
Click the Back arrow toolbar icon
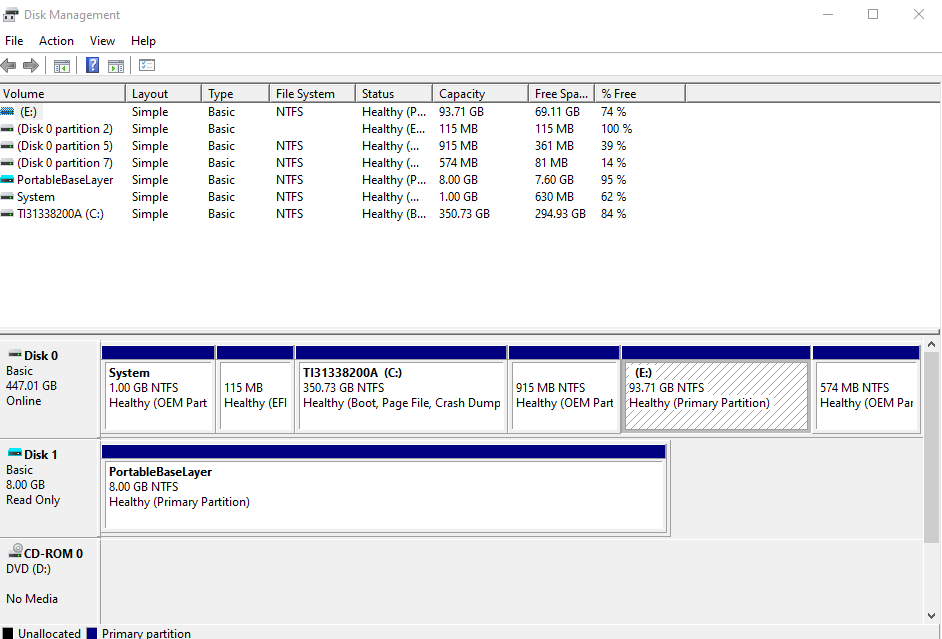tap(8, 65)
